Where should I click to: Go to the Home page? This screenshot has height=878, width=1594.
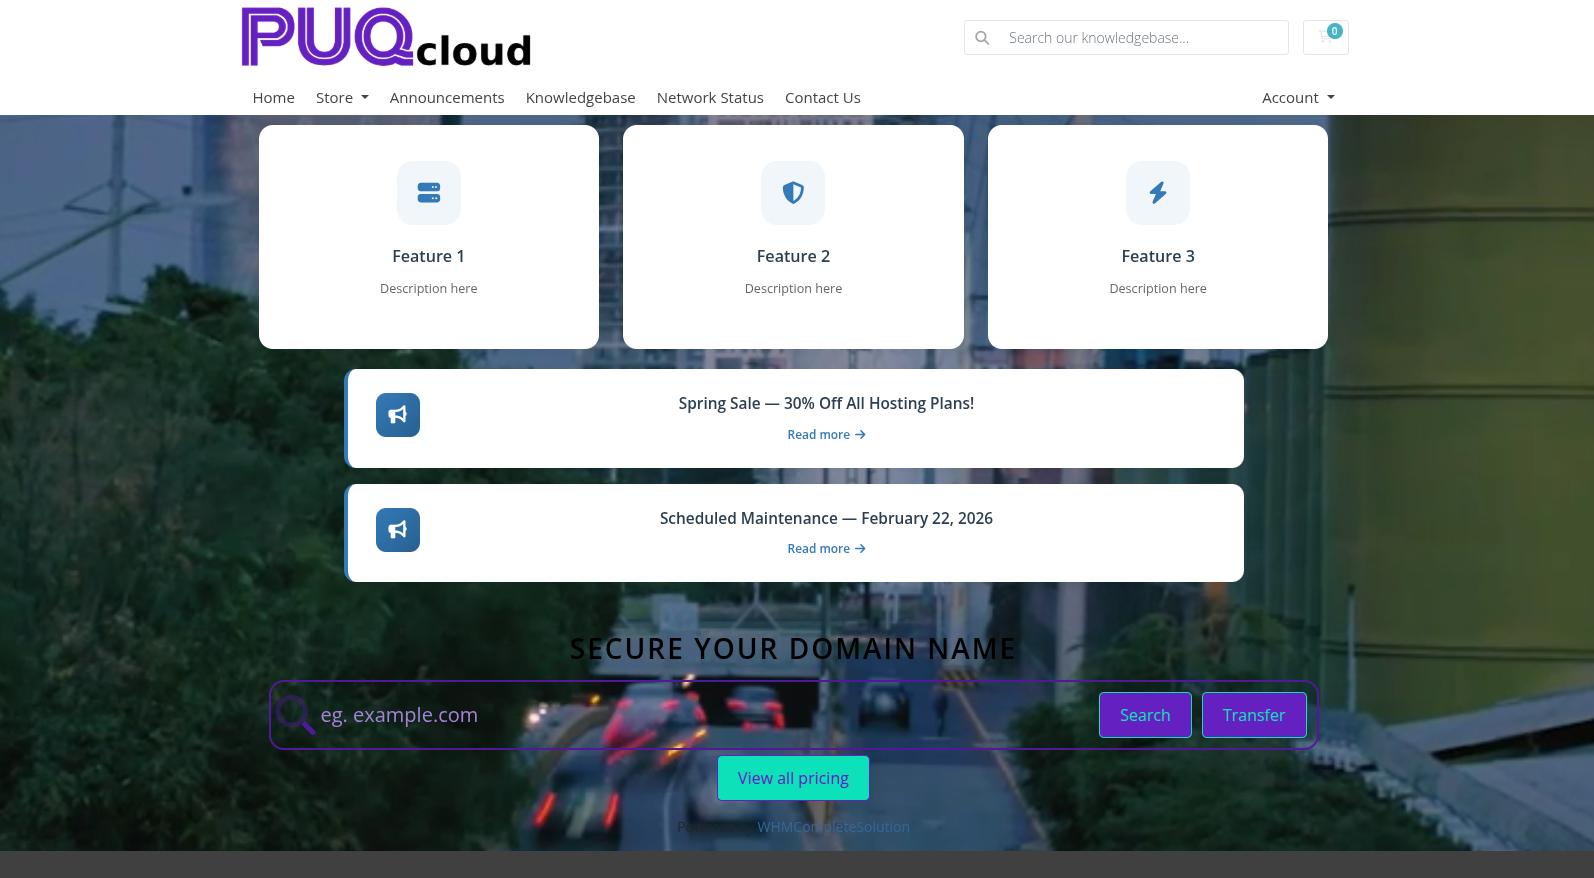[274, 98]
